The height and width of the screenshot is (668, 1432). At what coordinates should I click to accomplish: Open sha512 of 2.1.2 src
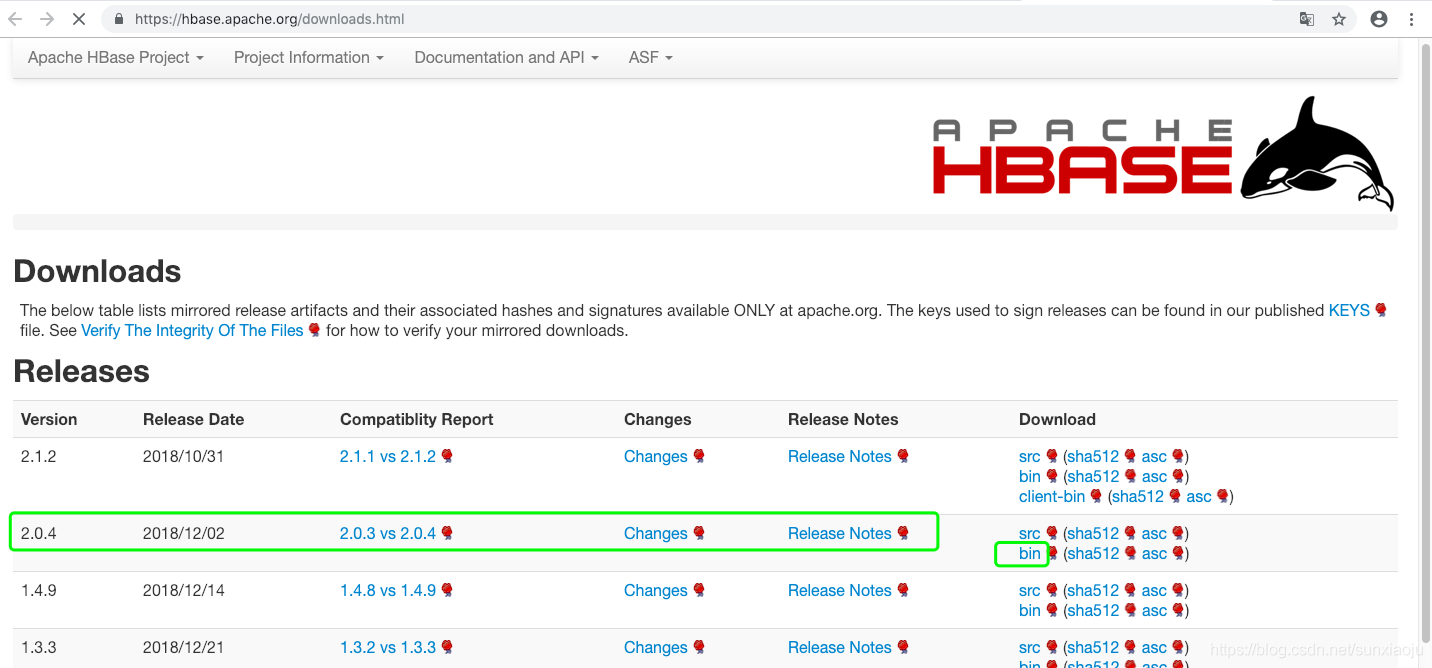pyautogui.click(x=1093, y=456)
